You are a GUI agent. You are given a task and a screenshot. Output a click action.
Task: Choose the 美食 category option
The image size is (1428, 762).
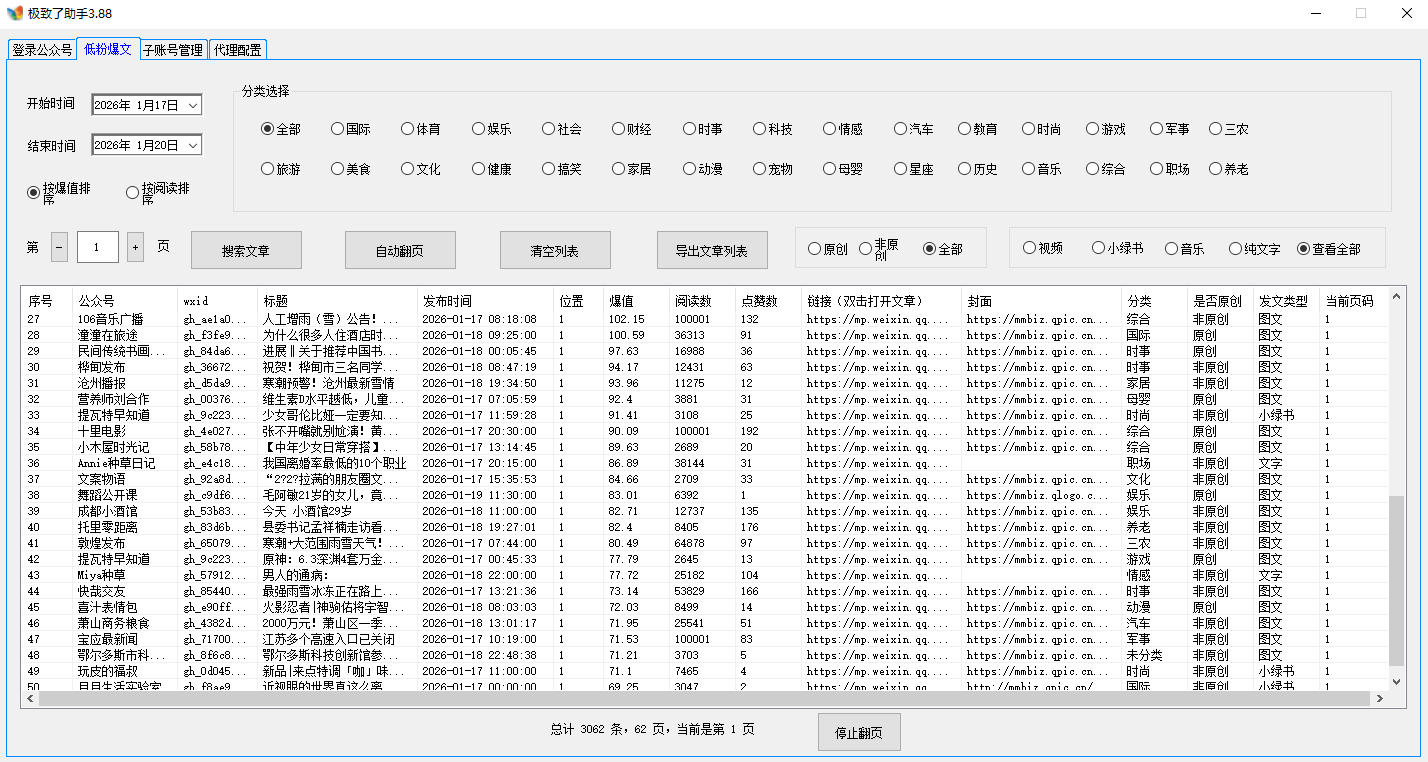click(338, 169)
